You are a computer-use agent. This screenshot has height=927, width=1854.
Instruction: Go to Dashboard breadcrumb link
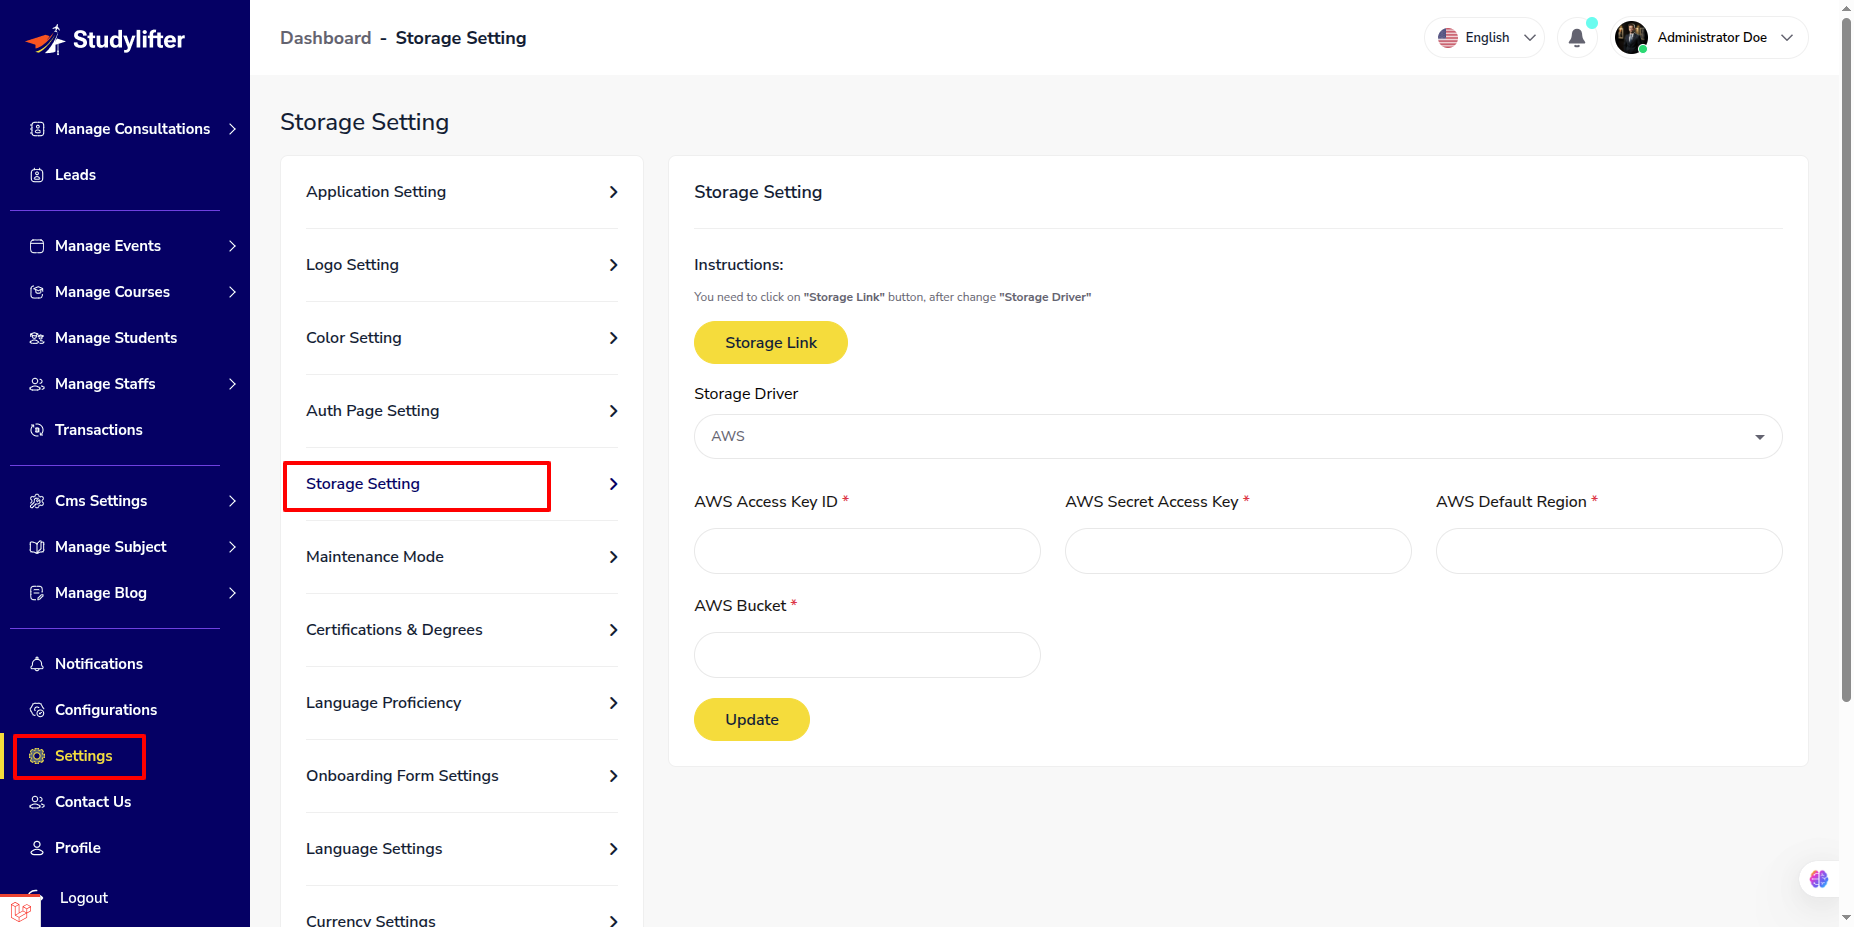(x=326, y=38)
